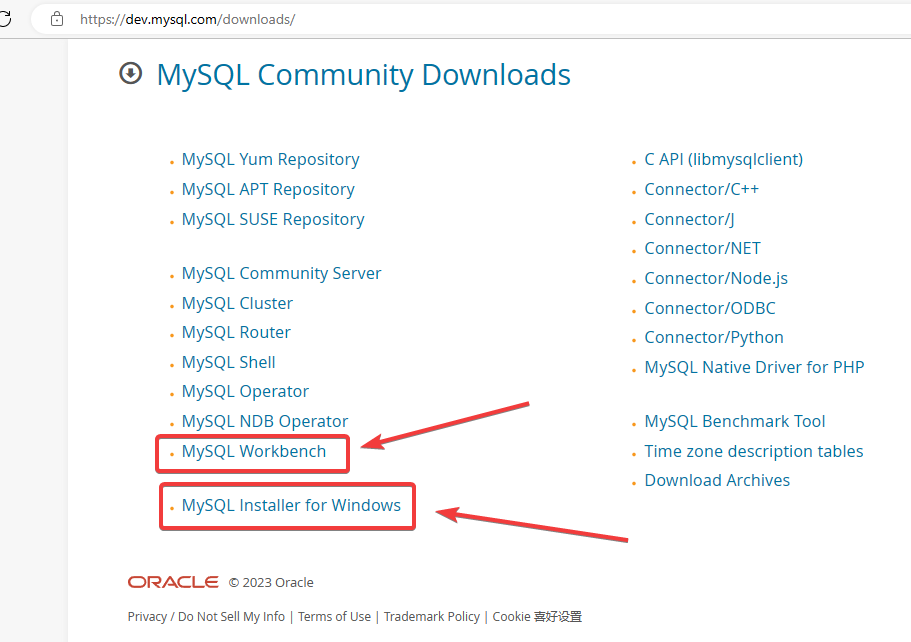Viewport: 911px width, 642px height.
Task: Open MySQL Router downloads
Action: pyautogui.click(x=236, y=332)
